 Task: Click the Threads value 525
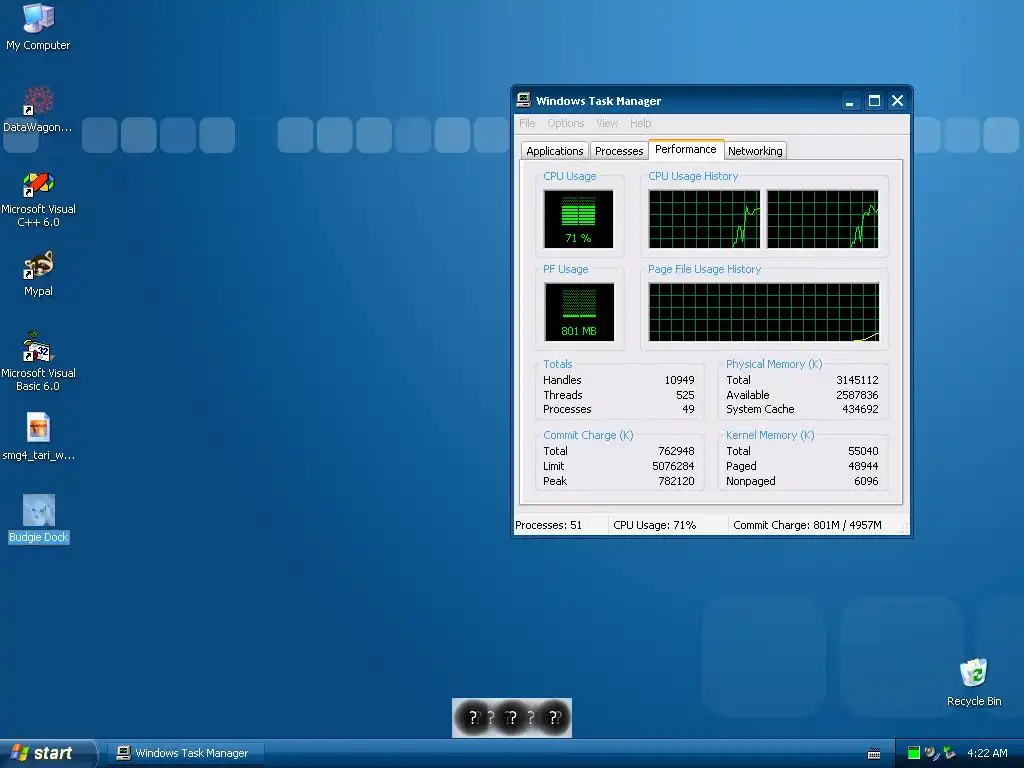pos(685,395)
